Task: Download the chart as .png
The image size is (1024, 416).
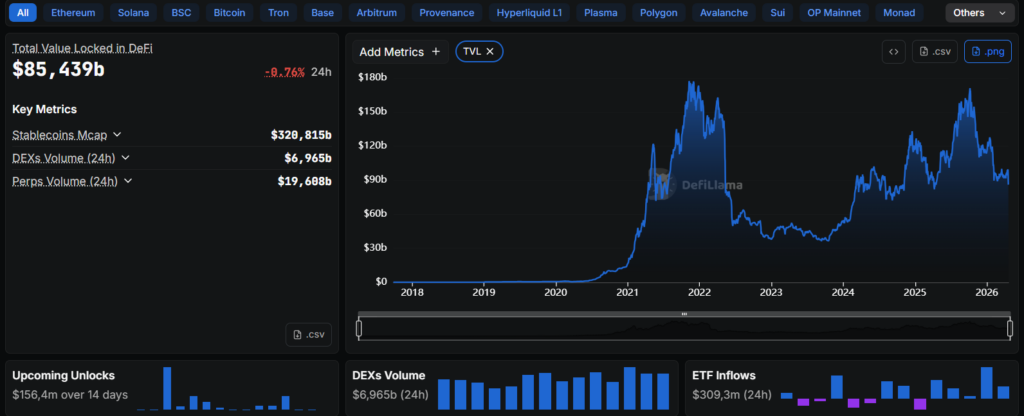Action: pos(987,52)
